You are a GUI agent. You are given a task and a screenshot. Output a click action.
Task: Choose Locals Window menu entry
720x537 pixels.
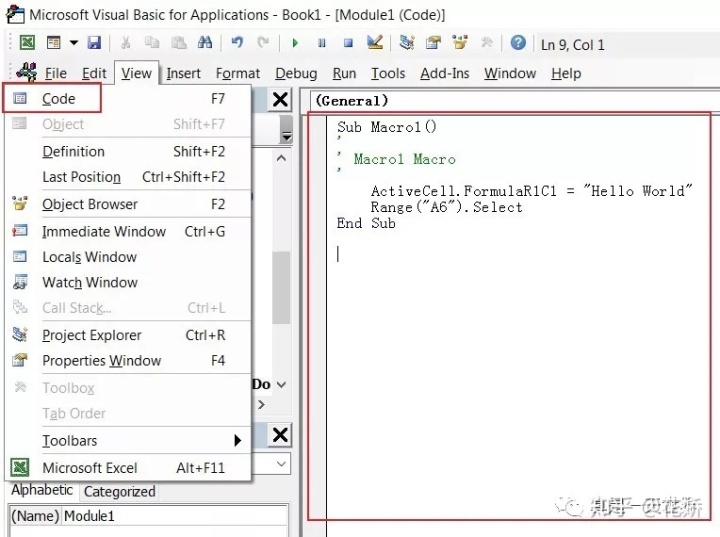pyautogui.click(x=129, y=257)
